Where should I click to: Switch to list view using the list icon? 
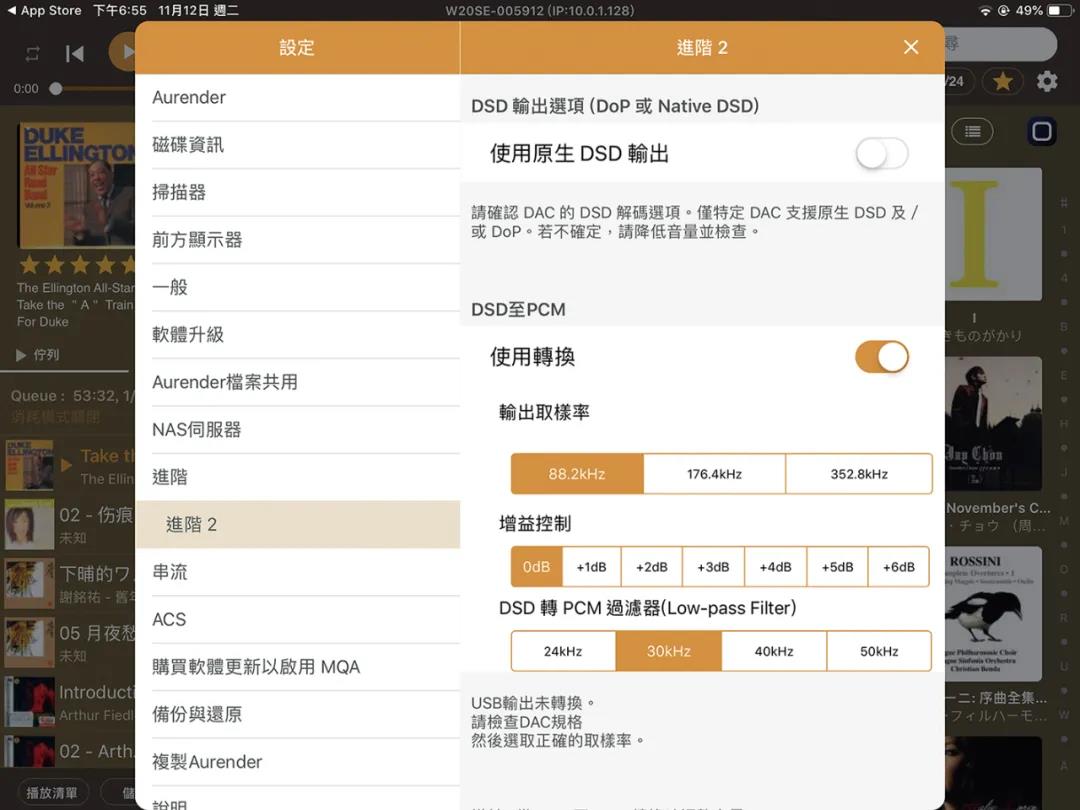[x=972, y=131]
